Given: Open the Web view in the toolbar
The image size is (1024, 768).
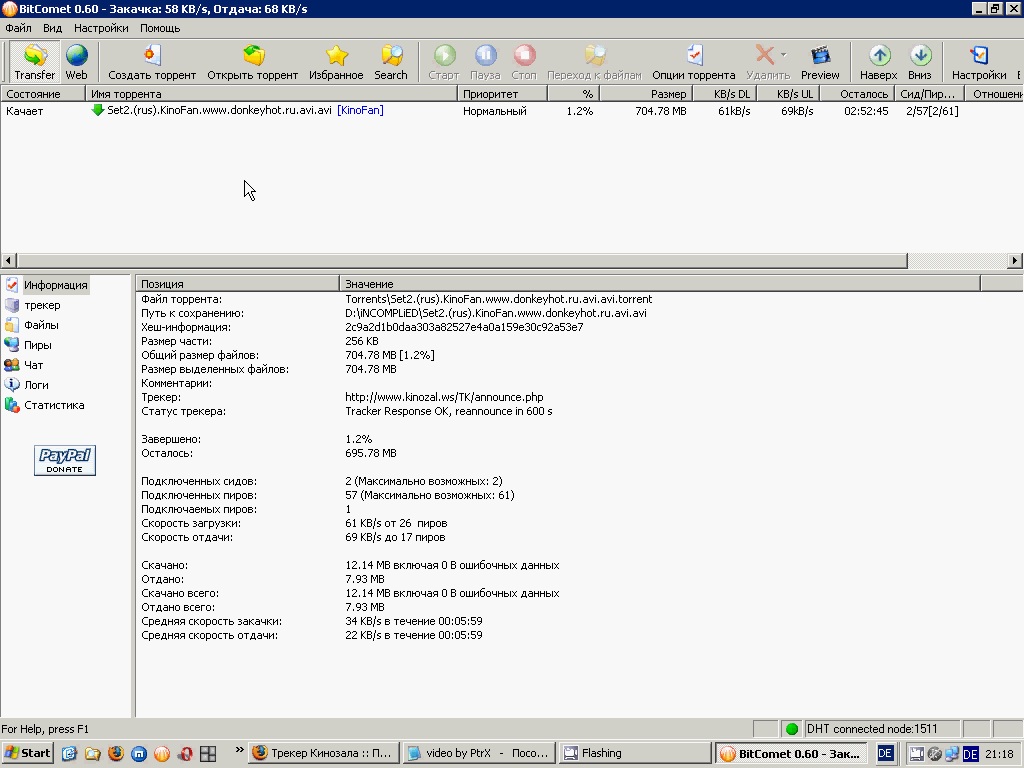Looking at the screenshot, I should click(76, 62).
